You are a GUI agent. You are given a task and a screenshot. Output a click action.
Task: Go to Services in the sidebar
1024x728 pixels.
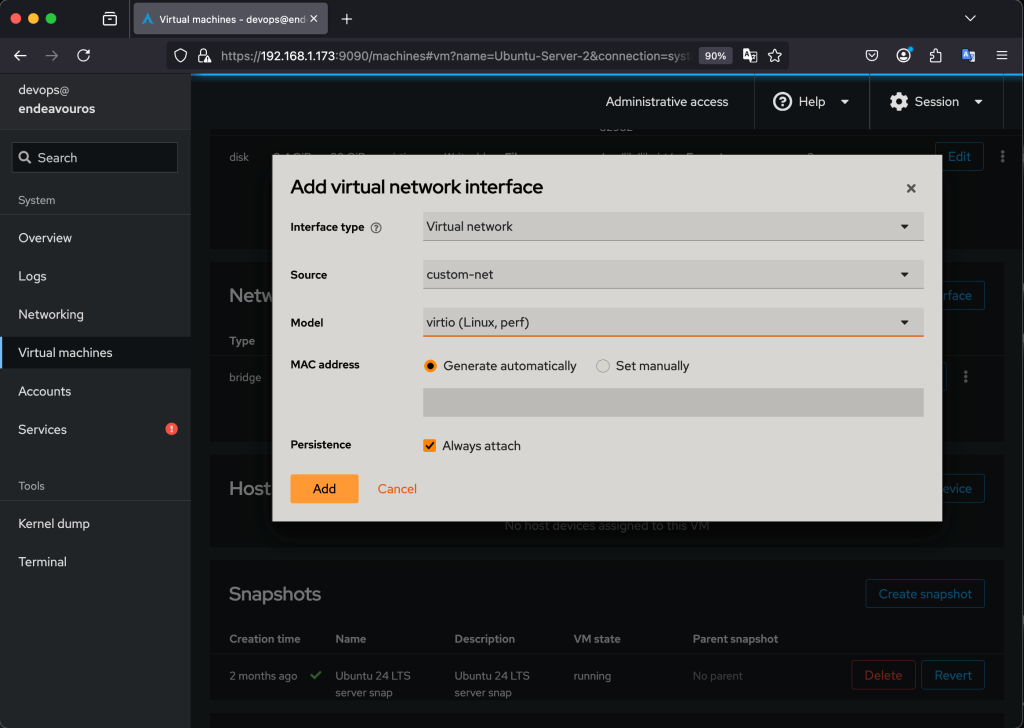(43, 429)
